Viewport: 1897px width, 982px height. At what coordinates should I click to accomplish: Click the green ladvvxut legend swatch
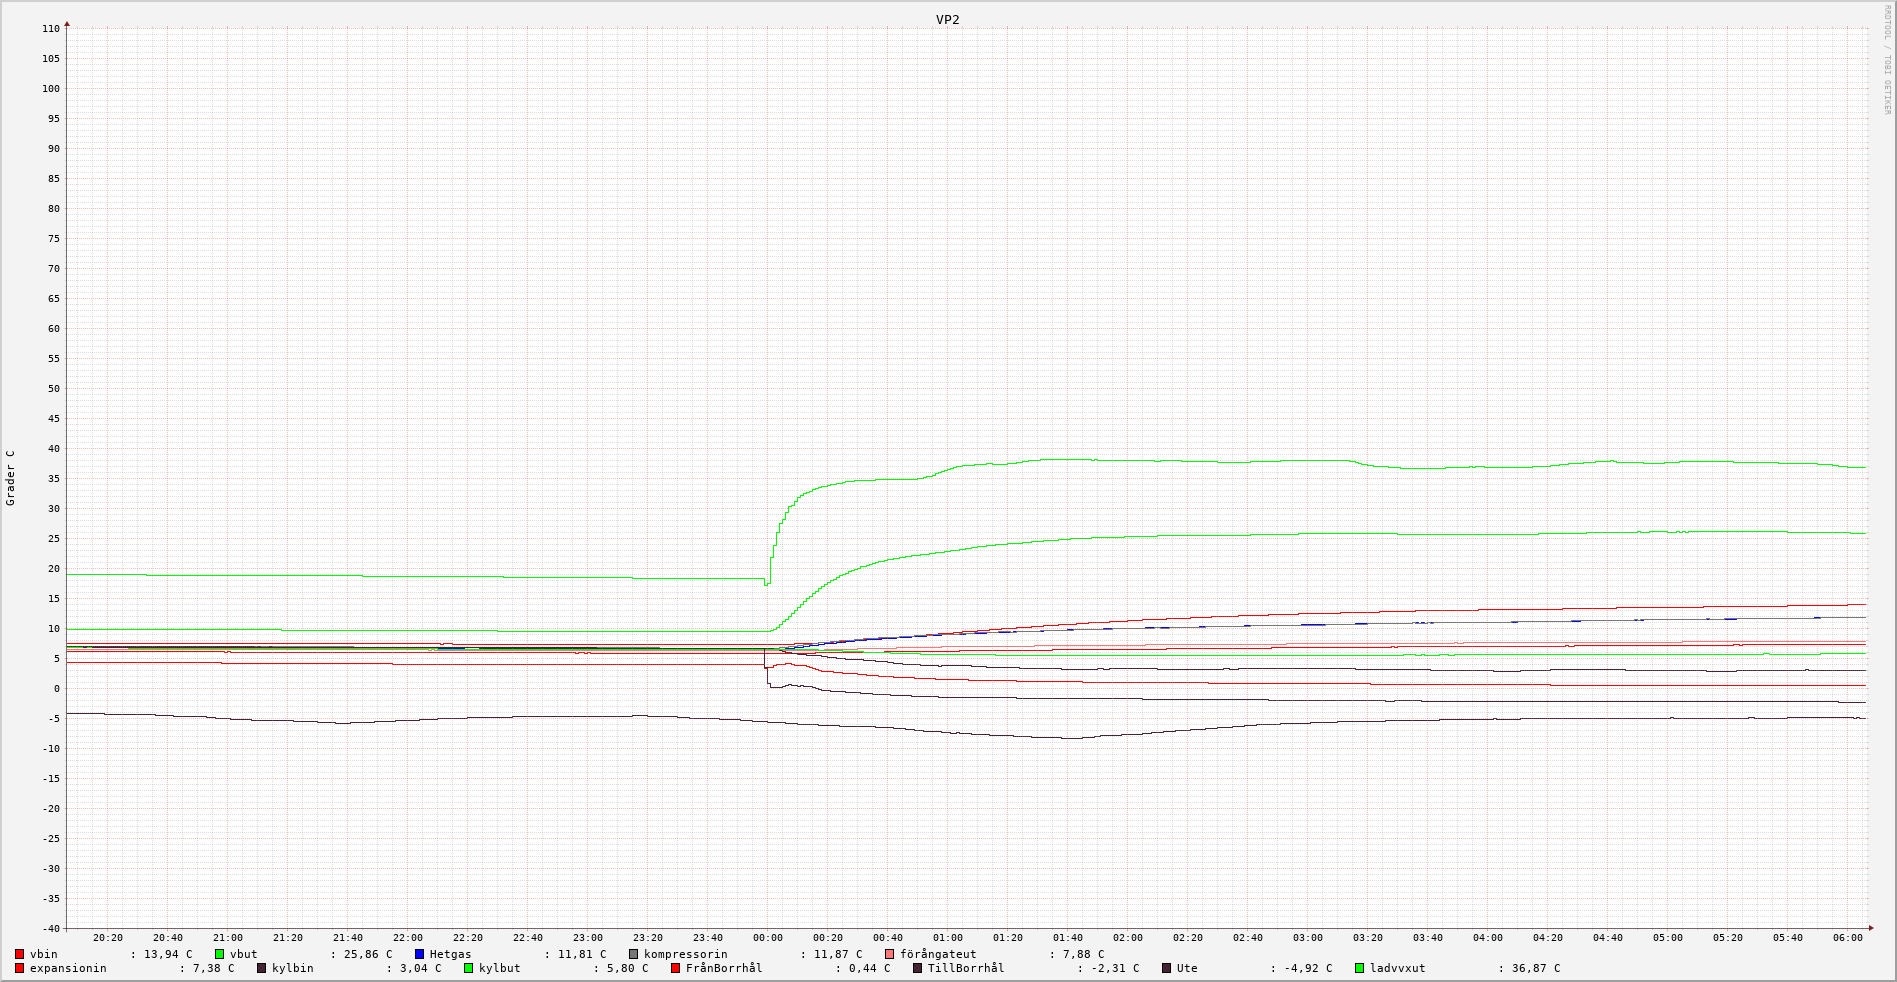click(x=1360, y=968)
